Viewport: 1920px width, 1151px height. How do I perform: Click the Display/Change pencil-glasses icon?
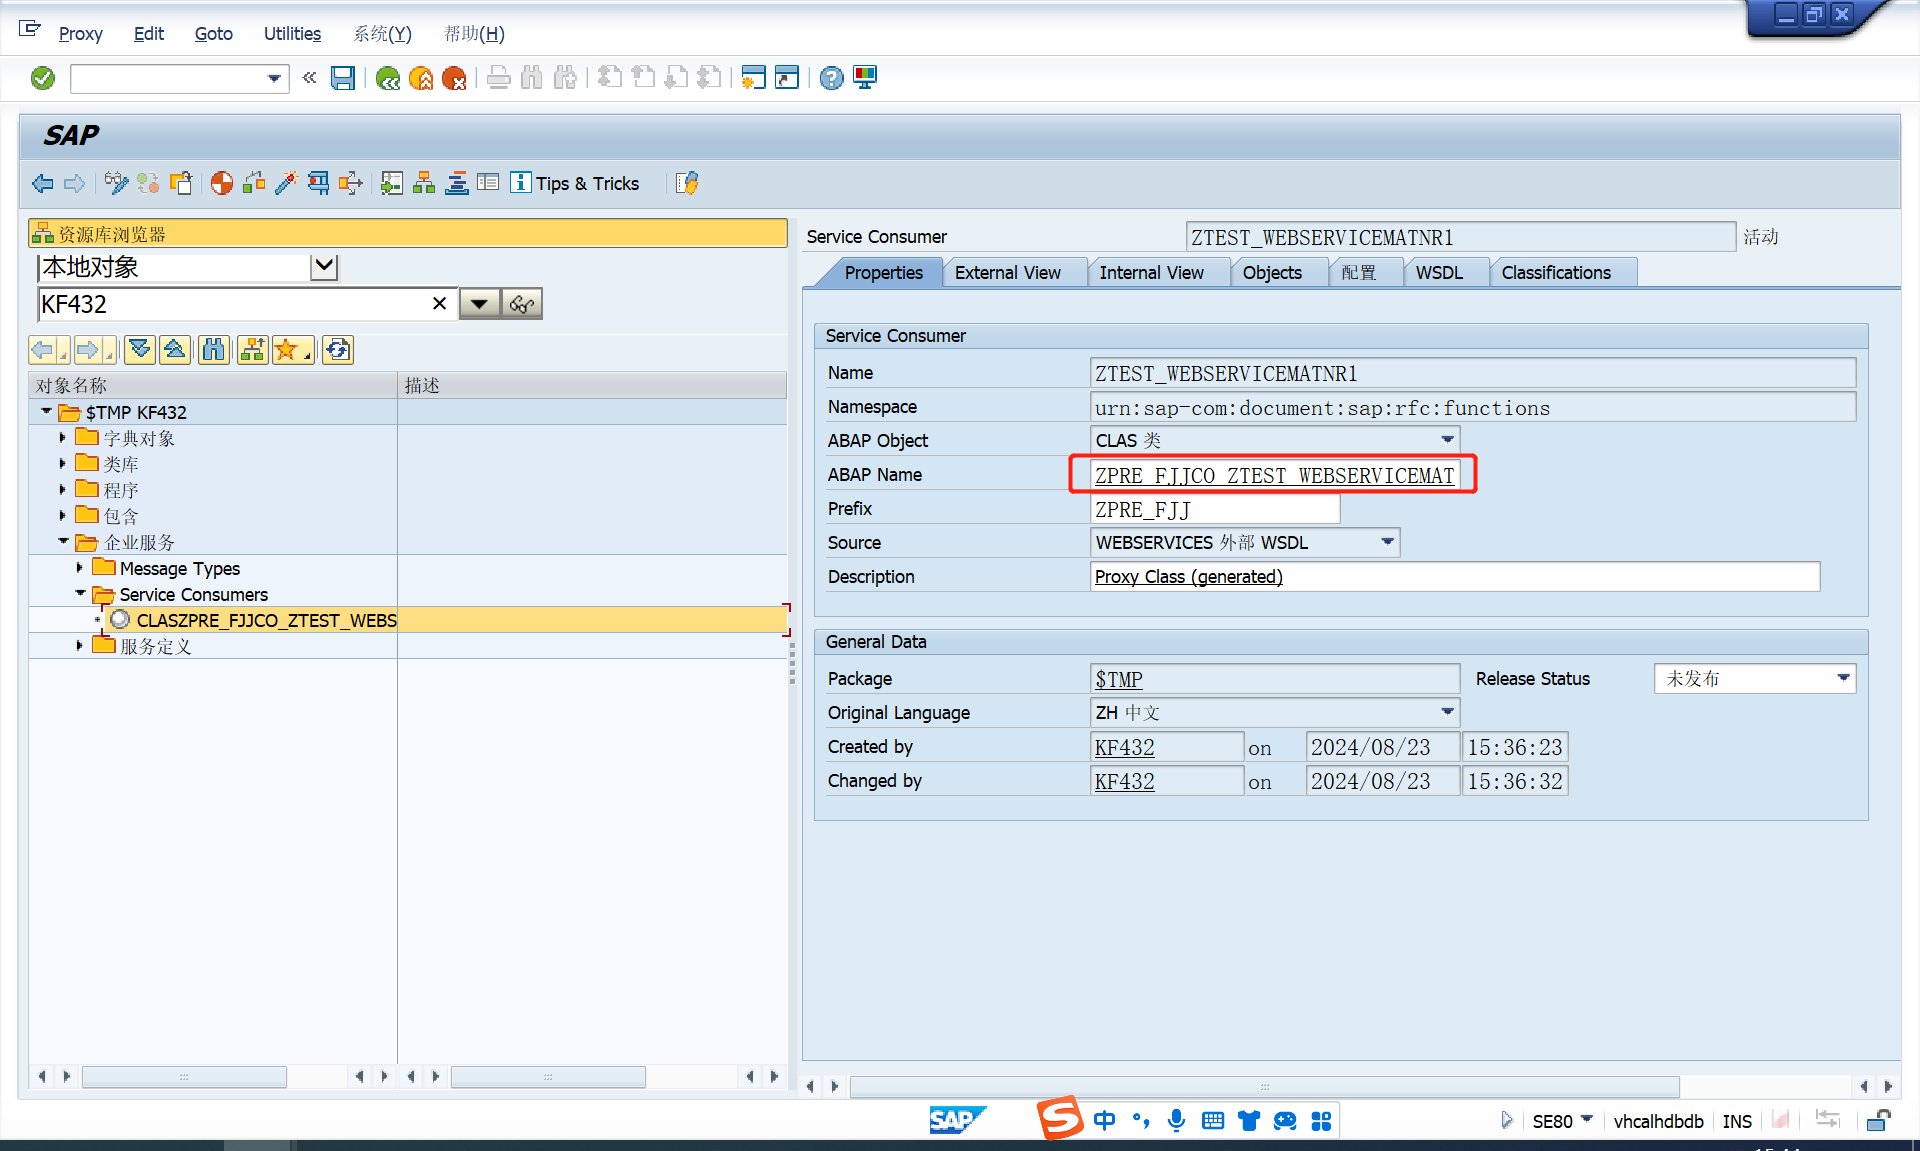pyautogui.click(x=116, y=183)
